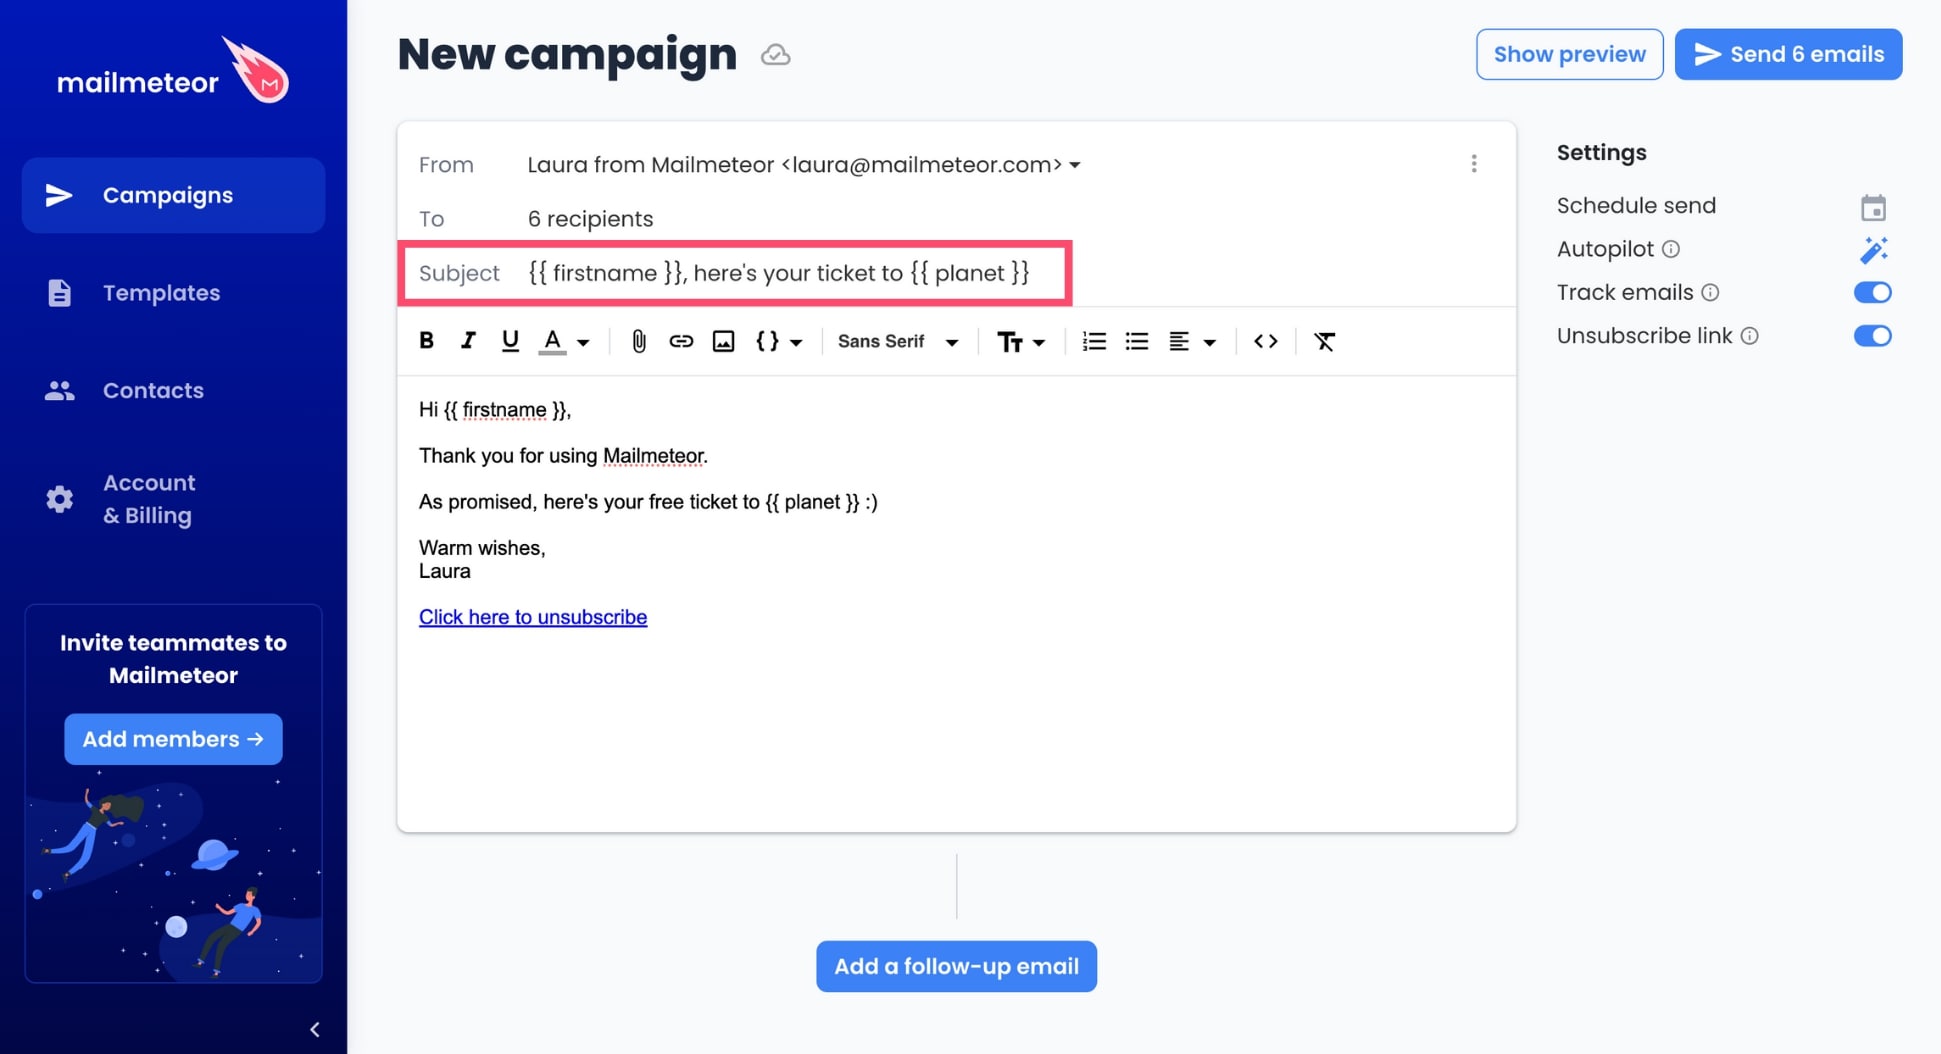Open the text color dropdown arrow
The image size is (1941, 1054).
[583, 342]
